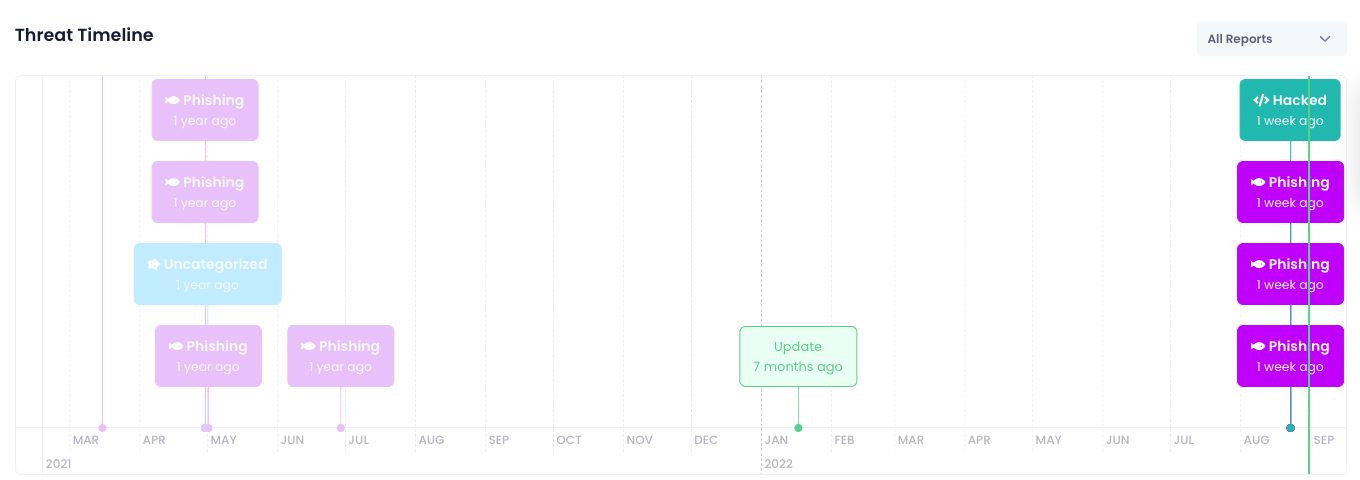This screenshot has height=480, width=1360.
Task: Click the fish icon on the bottom bright purple Phishing card
Action: (1258, 346)
